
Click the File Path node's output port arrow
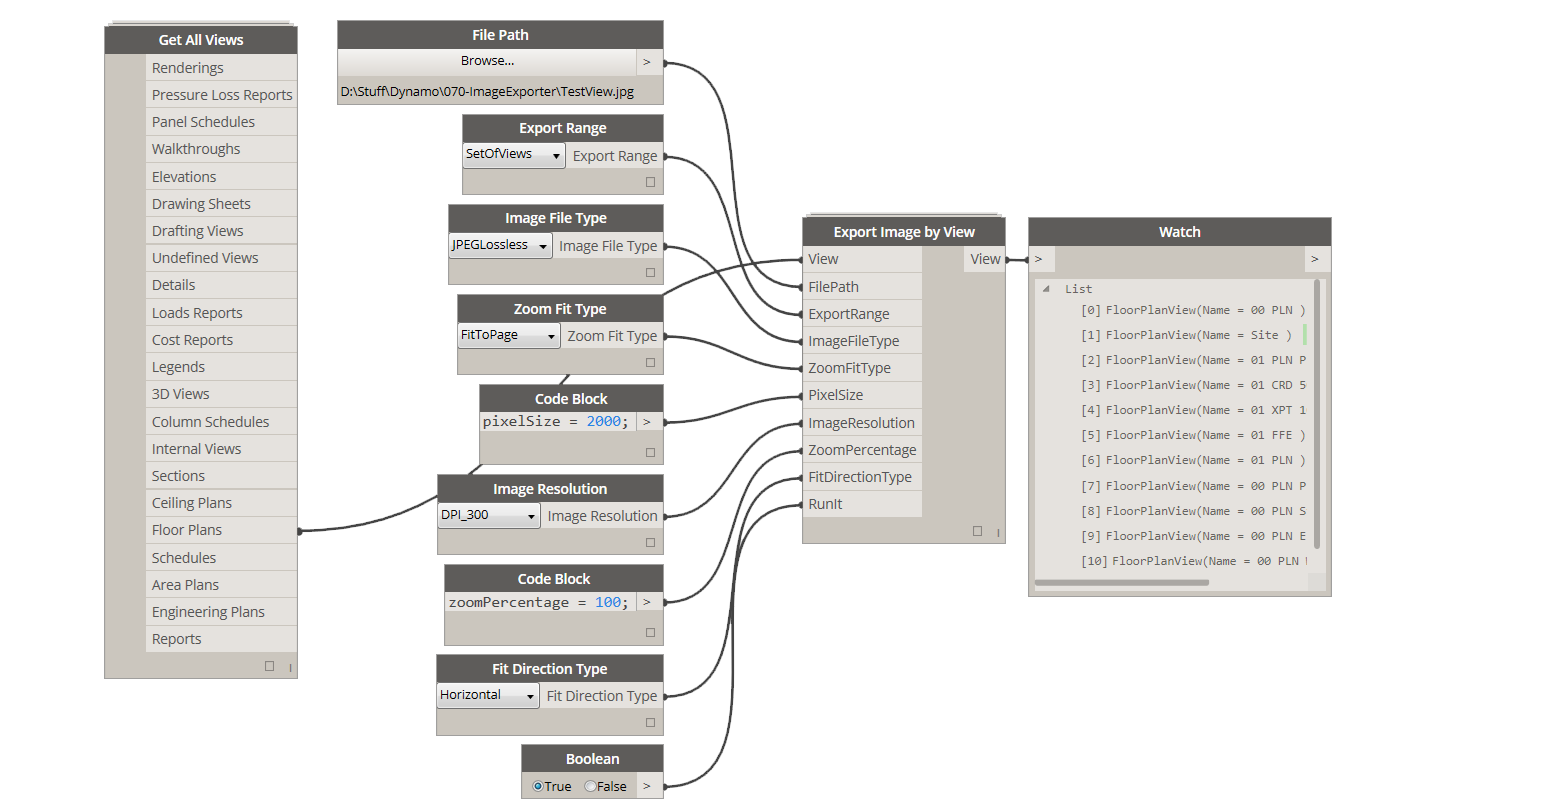(x=649, y=61)
